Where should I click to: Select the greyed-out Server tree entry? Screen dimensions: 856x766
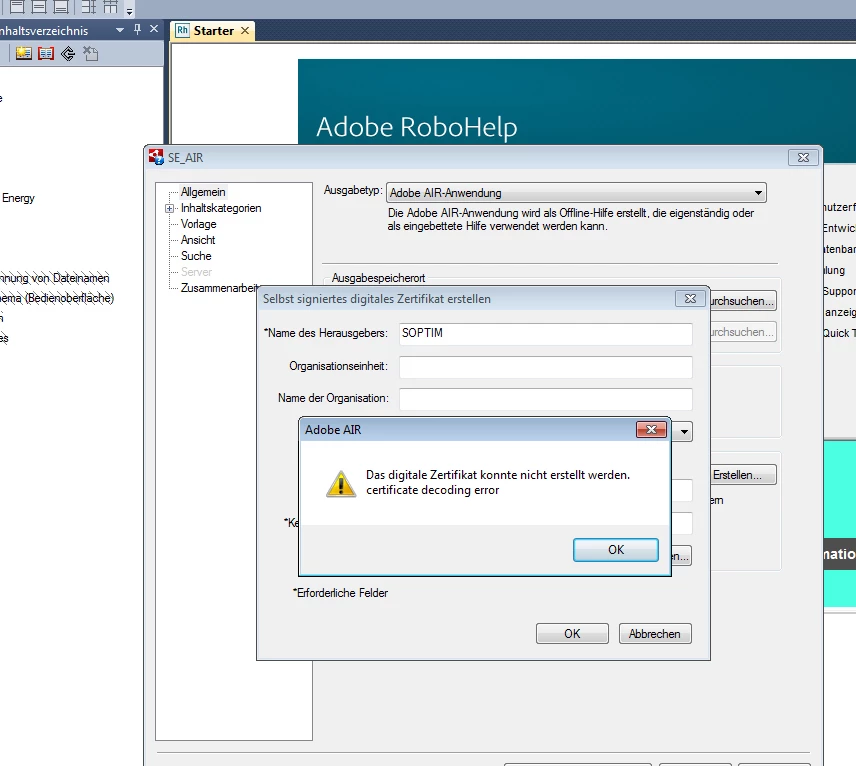point(196,272)
